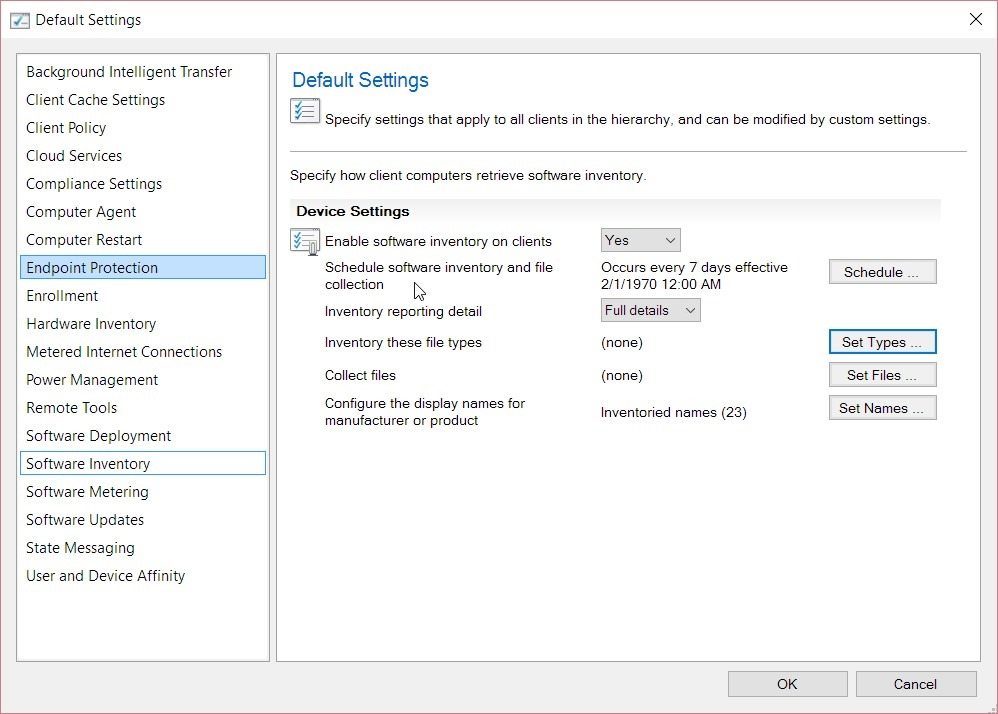Click the 'Specify settings that apply to all clients' description
This screenshot has width=998, height=714.
pyautogui.click(x=628, y=120)
